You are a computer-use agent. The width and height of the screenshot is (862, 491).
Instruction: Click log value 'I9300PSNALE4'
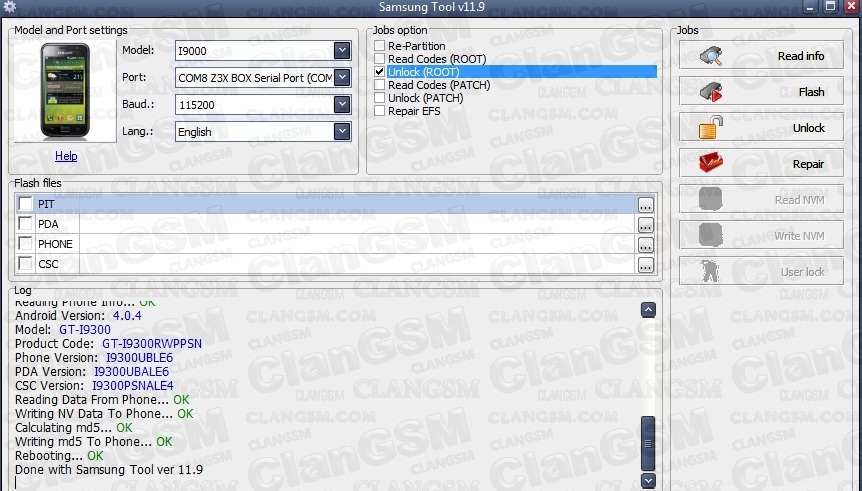[132, 385]
